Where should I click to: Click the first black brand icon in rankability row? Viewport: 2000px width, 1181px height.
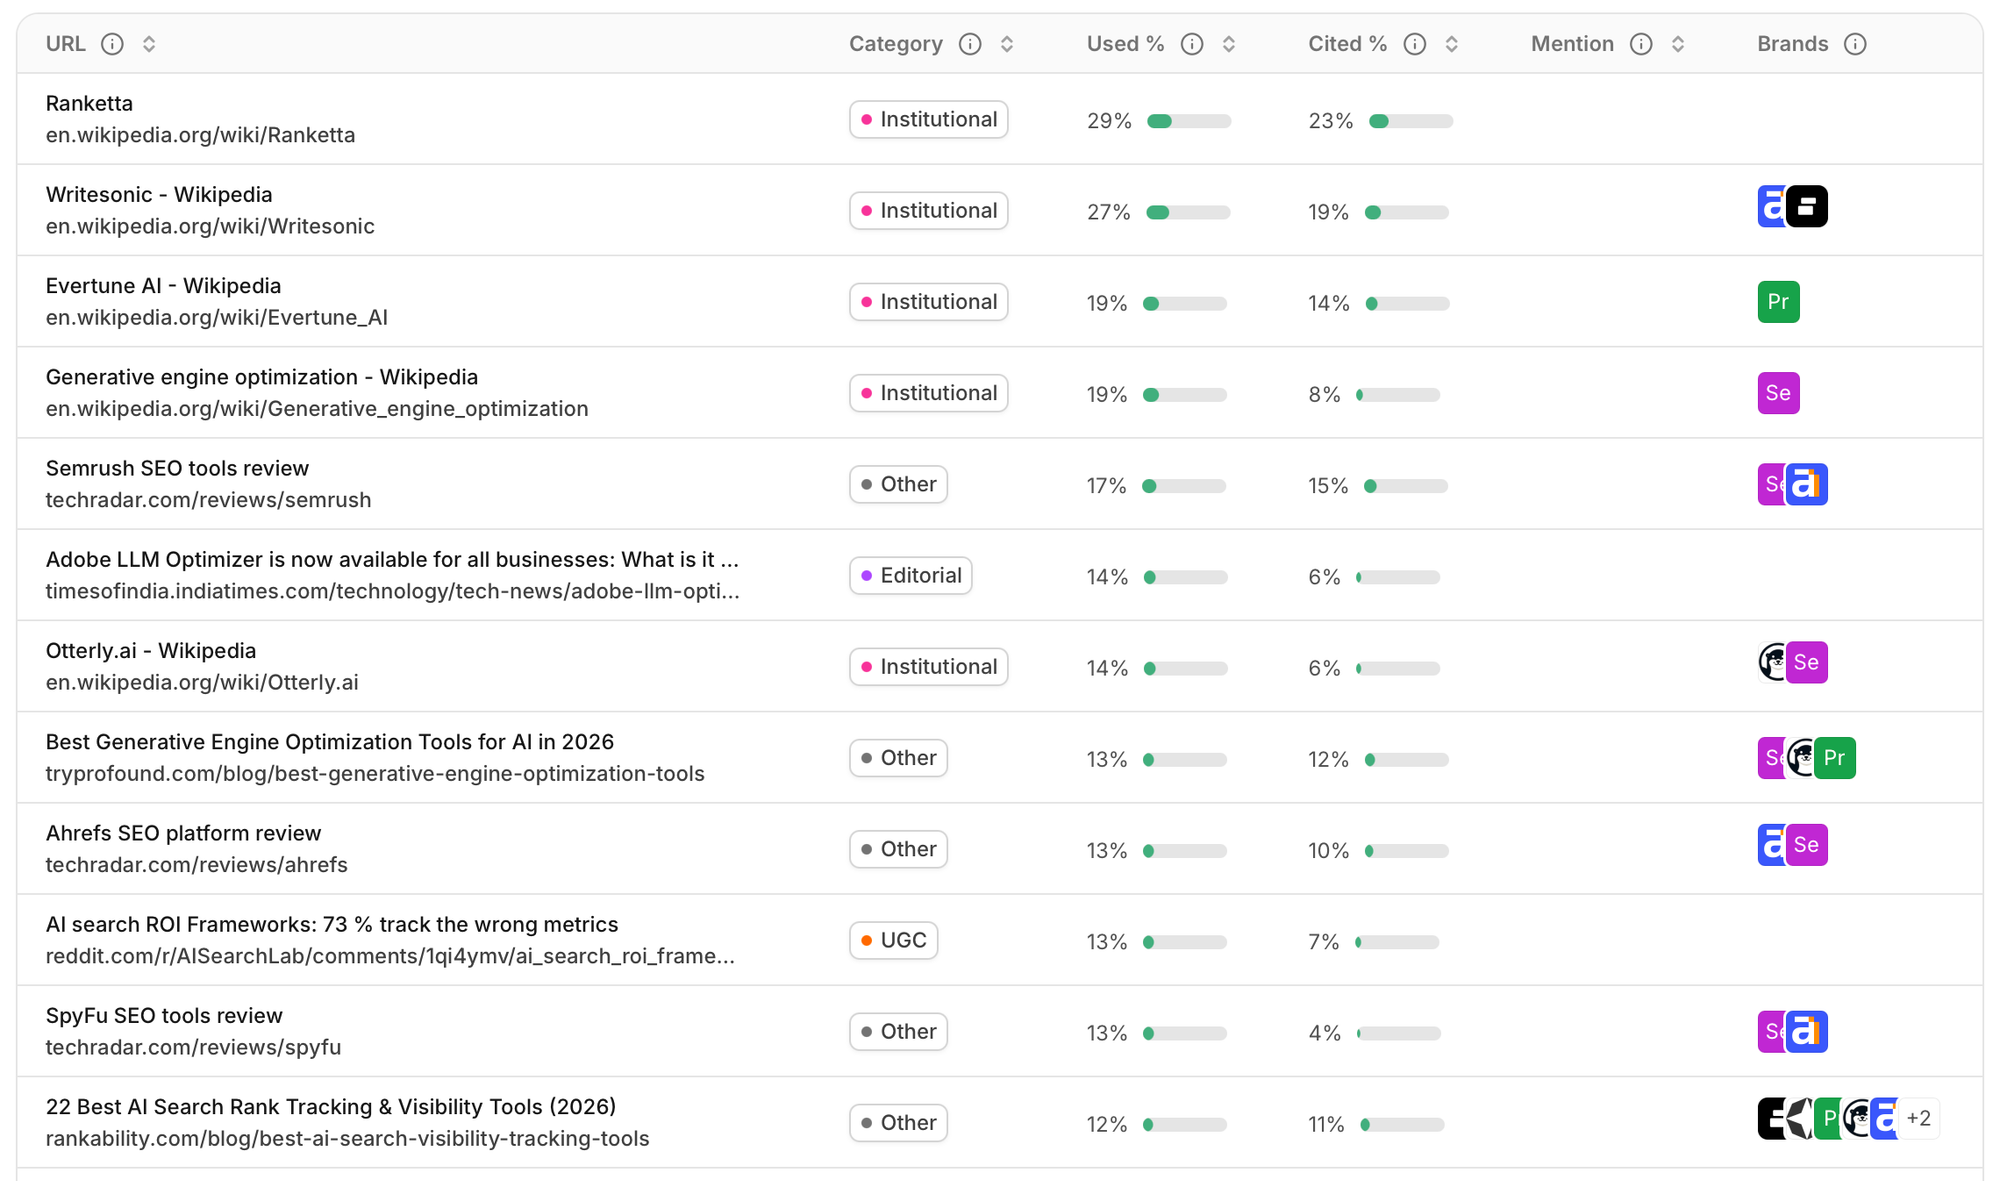1771,1119
